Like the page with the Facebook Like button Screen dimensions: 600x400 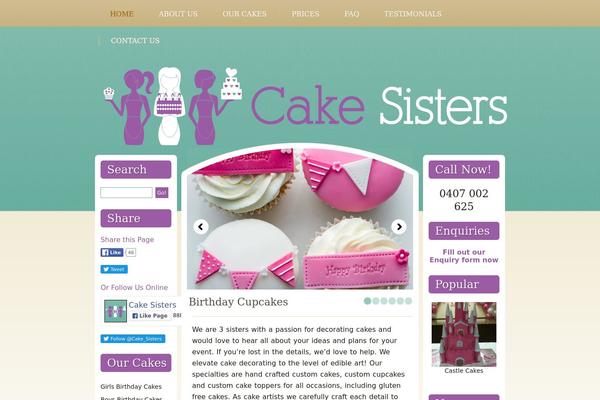click(x=112, y=253)
